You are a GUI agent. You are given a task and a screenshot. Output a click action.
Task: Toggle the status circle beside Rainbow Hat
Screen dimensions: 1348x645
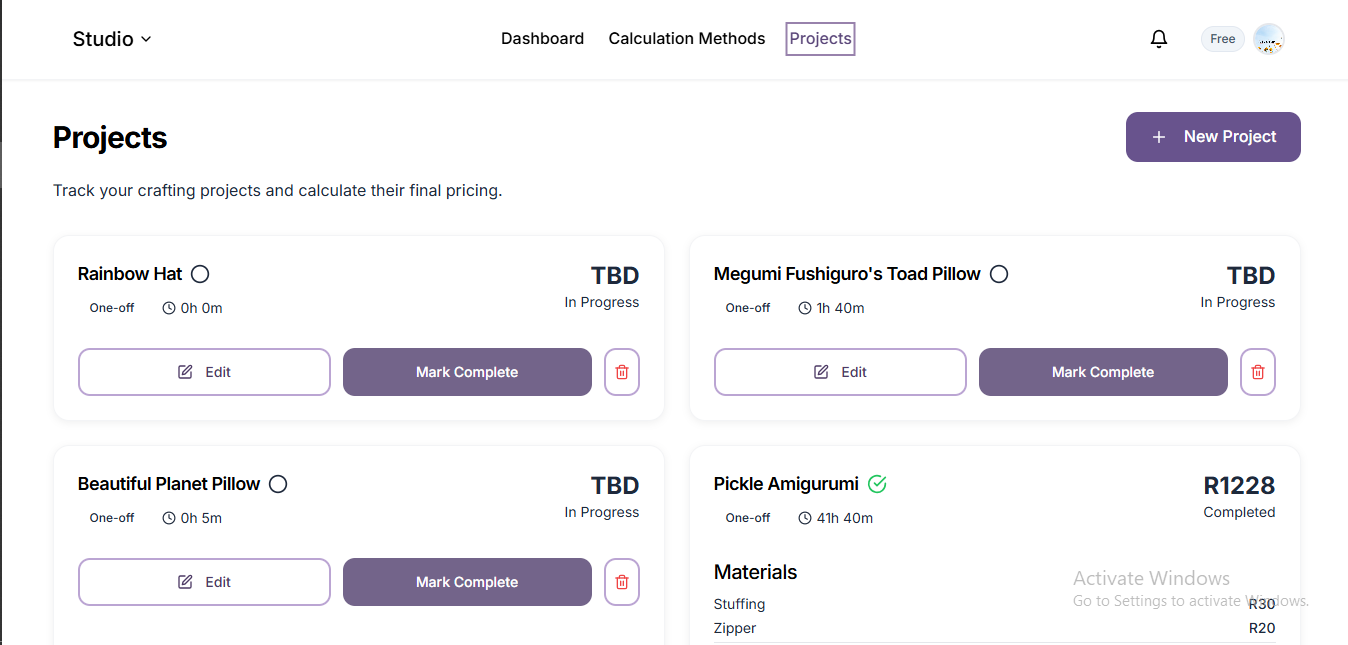click(200, 274)
